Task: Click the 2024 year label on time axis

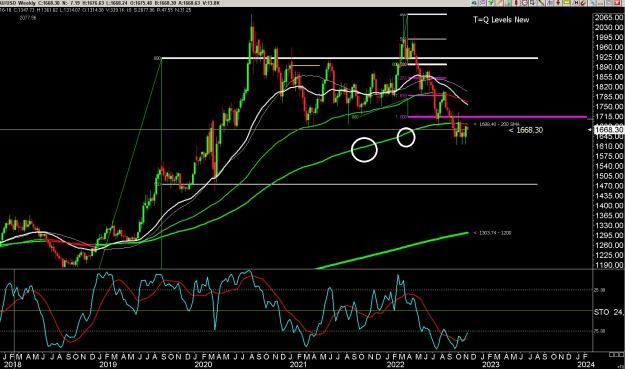Action: (x=586, y=365)
